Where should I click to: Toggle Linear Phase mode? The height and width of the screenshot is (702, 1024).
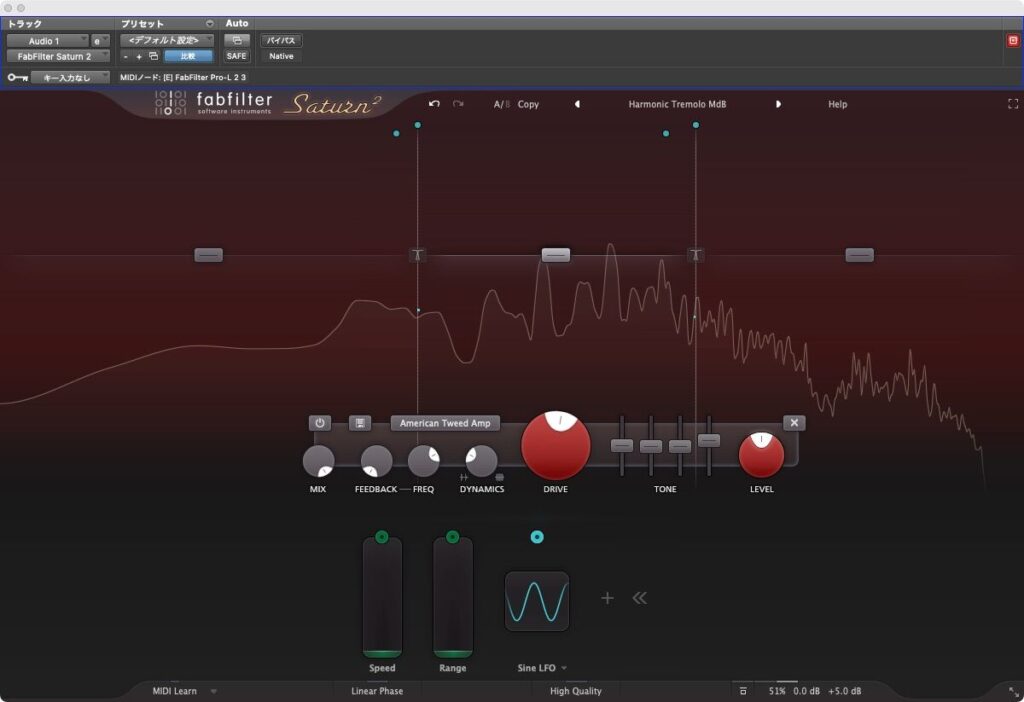377,691
